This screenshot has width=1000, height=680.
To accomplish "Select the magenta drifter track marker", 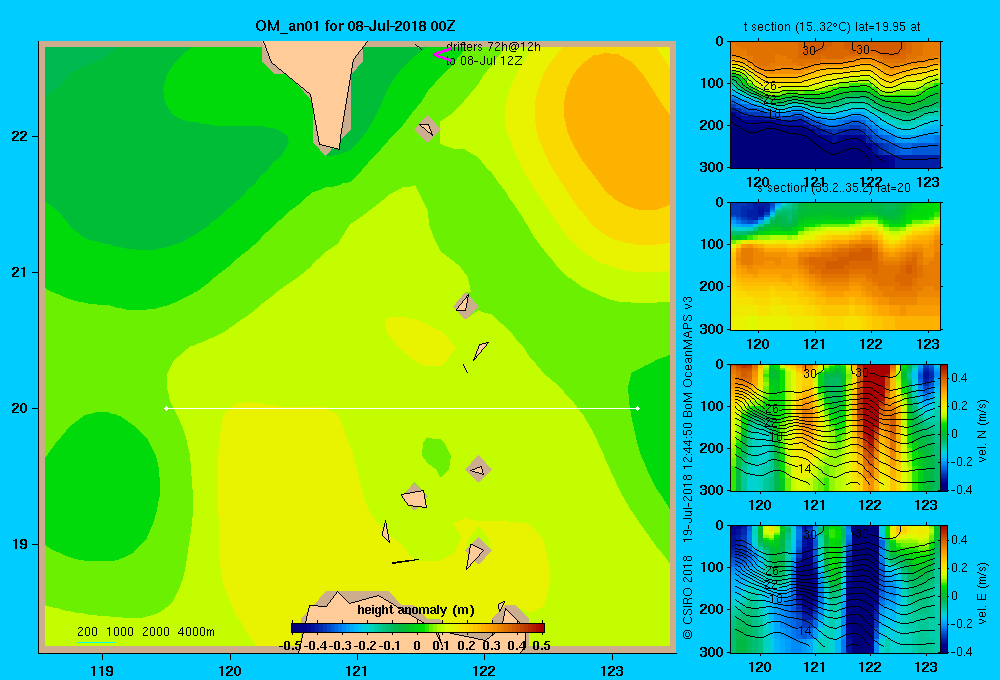I will [442, 55].
